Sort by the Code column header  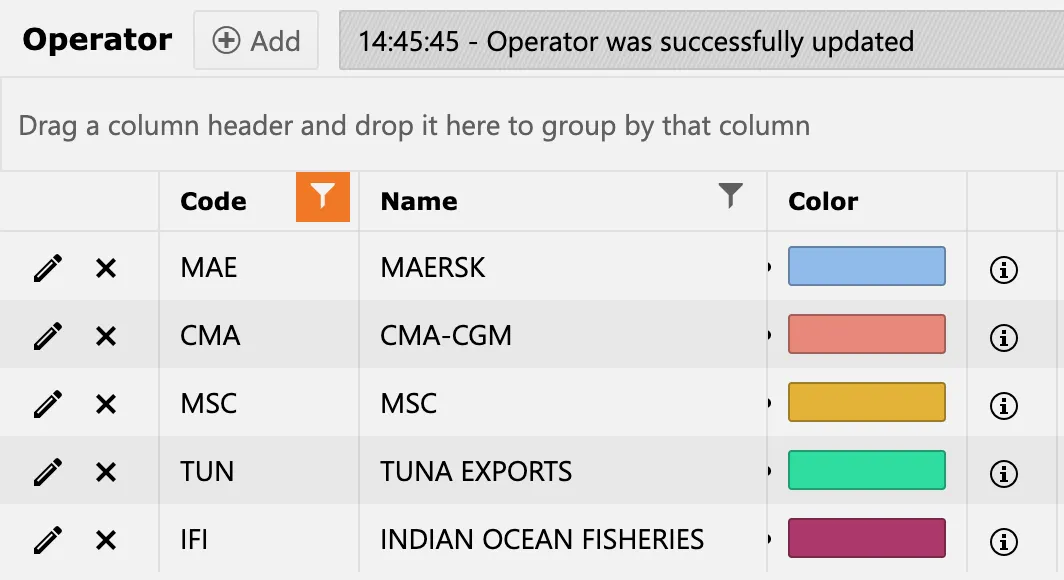[x=213, y=201]
